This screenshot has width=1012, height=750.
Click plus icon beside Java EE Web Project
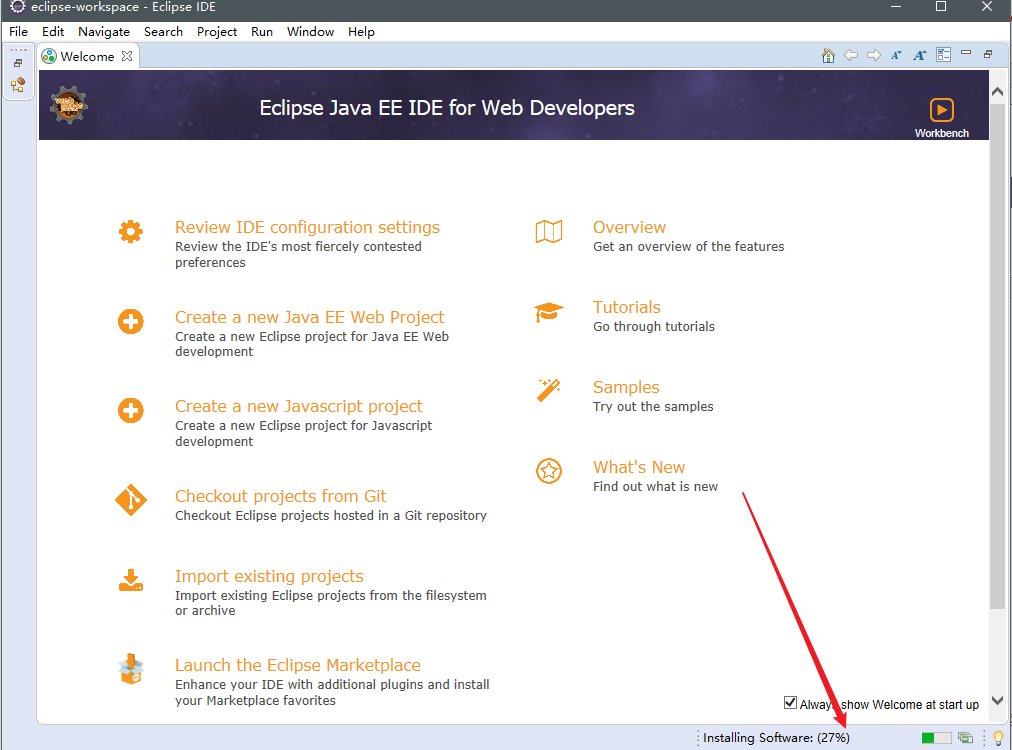(x=130, y=321)
